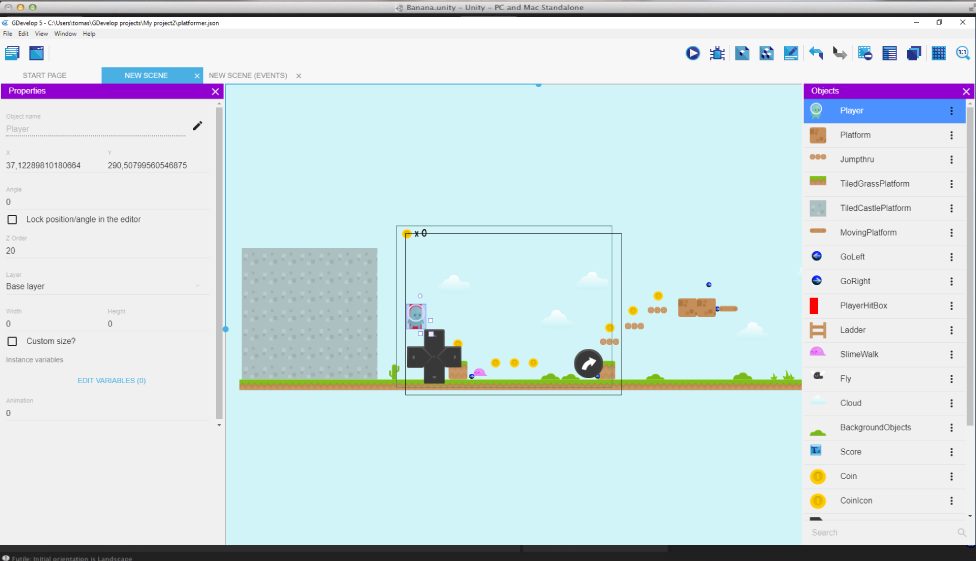
Task: Close the New Scene tab
Action: [x=197, y=76]
